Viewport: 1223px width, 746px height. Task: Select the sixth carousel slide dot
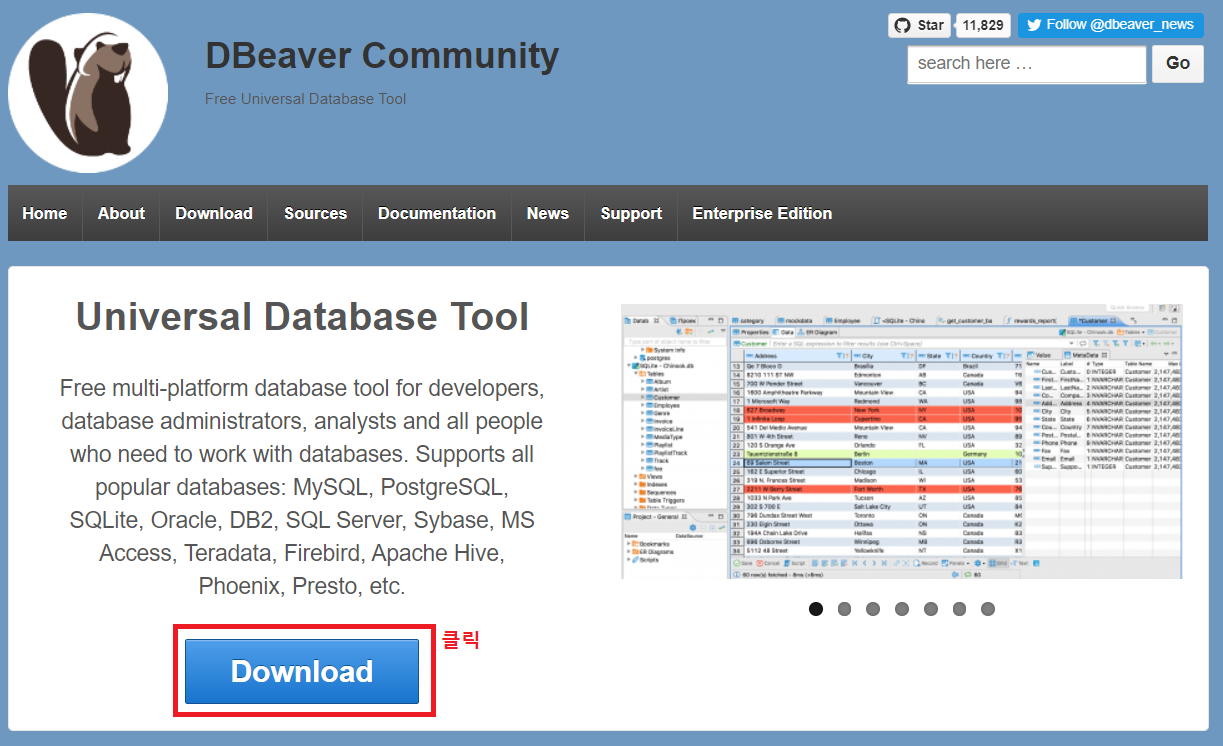[x=959, y=609]
